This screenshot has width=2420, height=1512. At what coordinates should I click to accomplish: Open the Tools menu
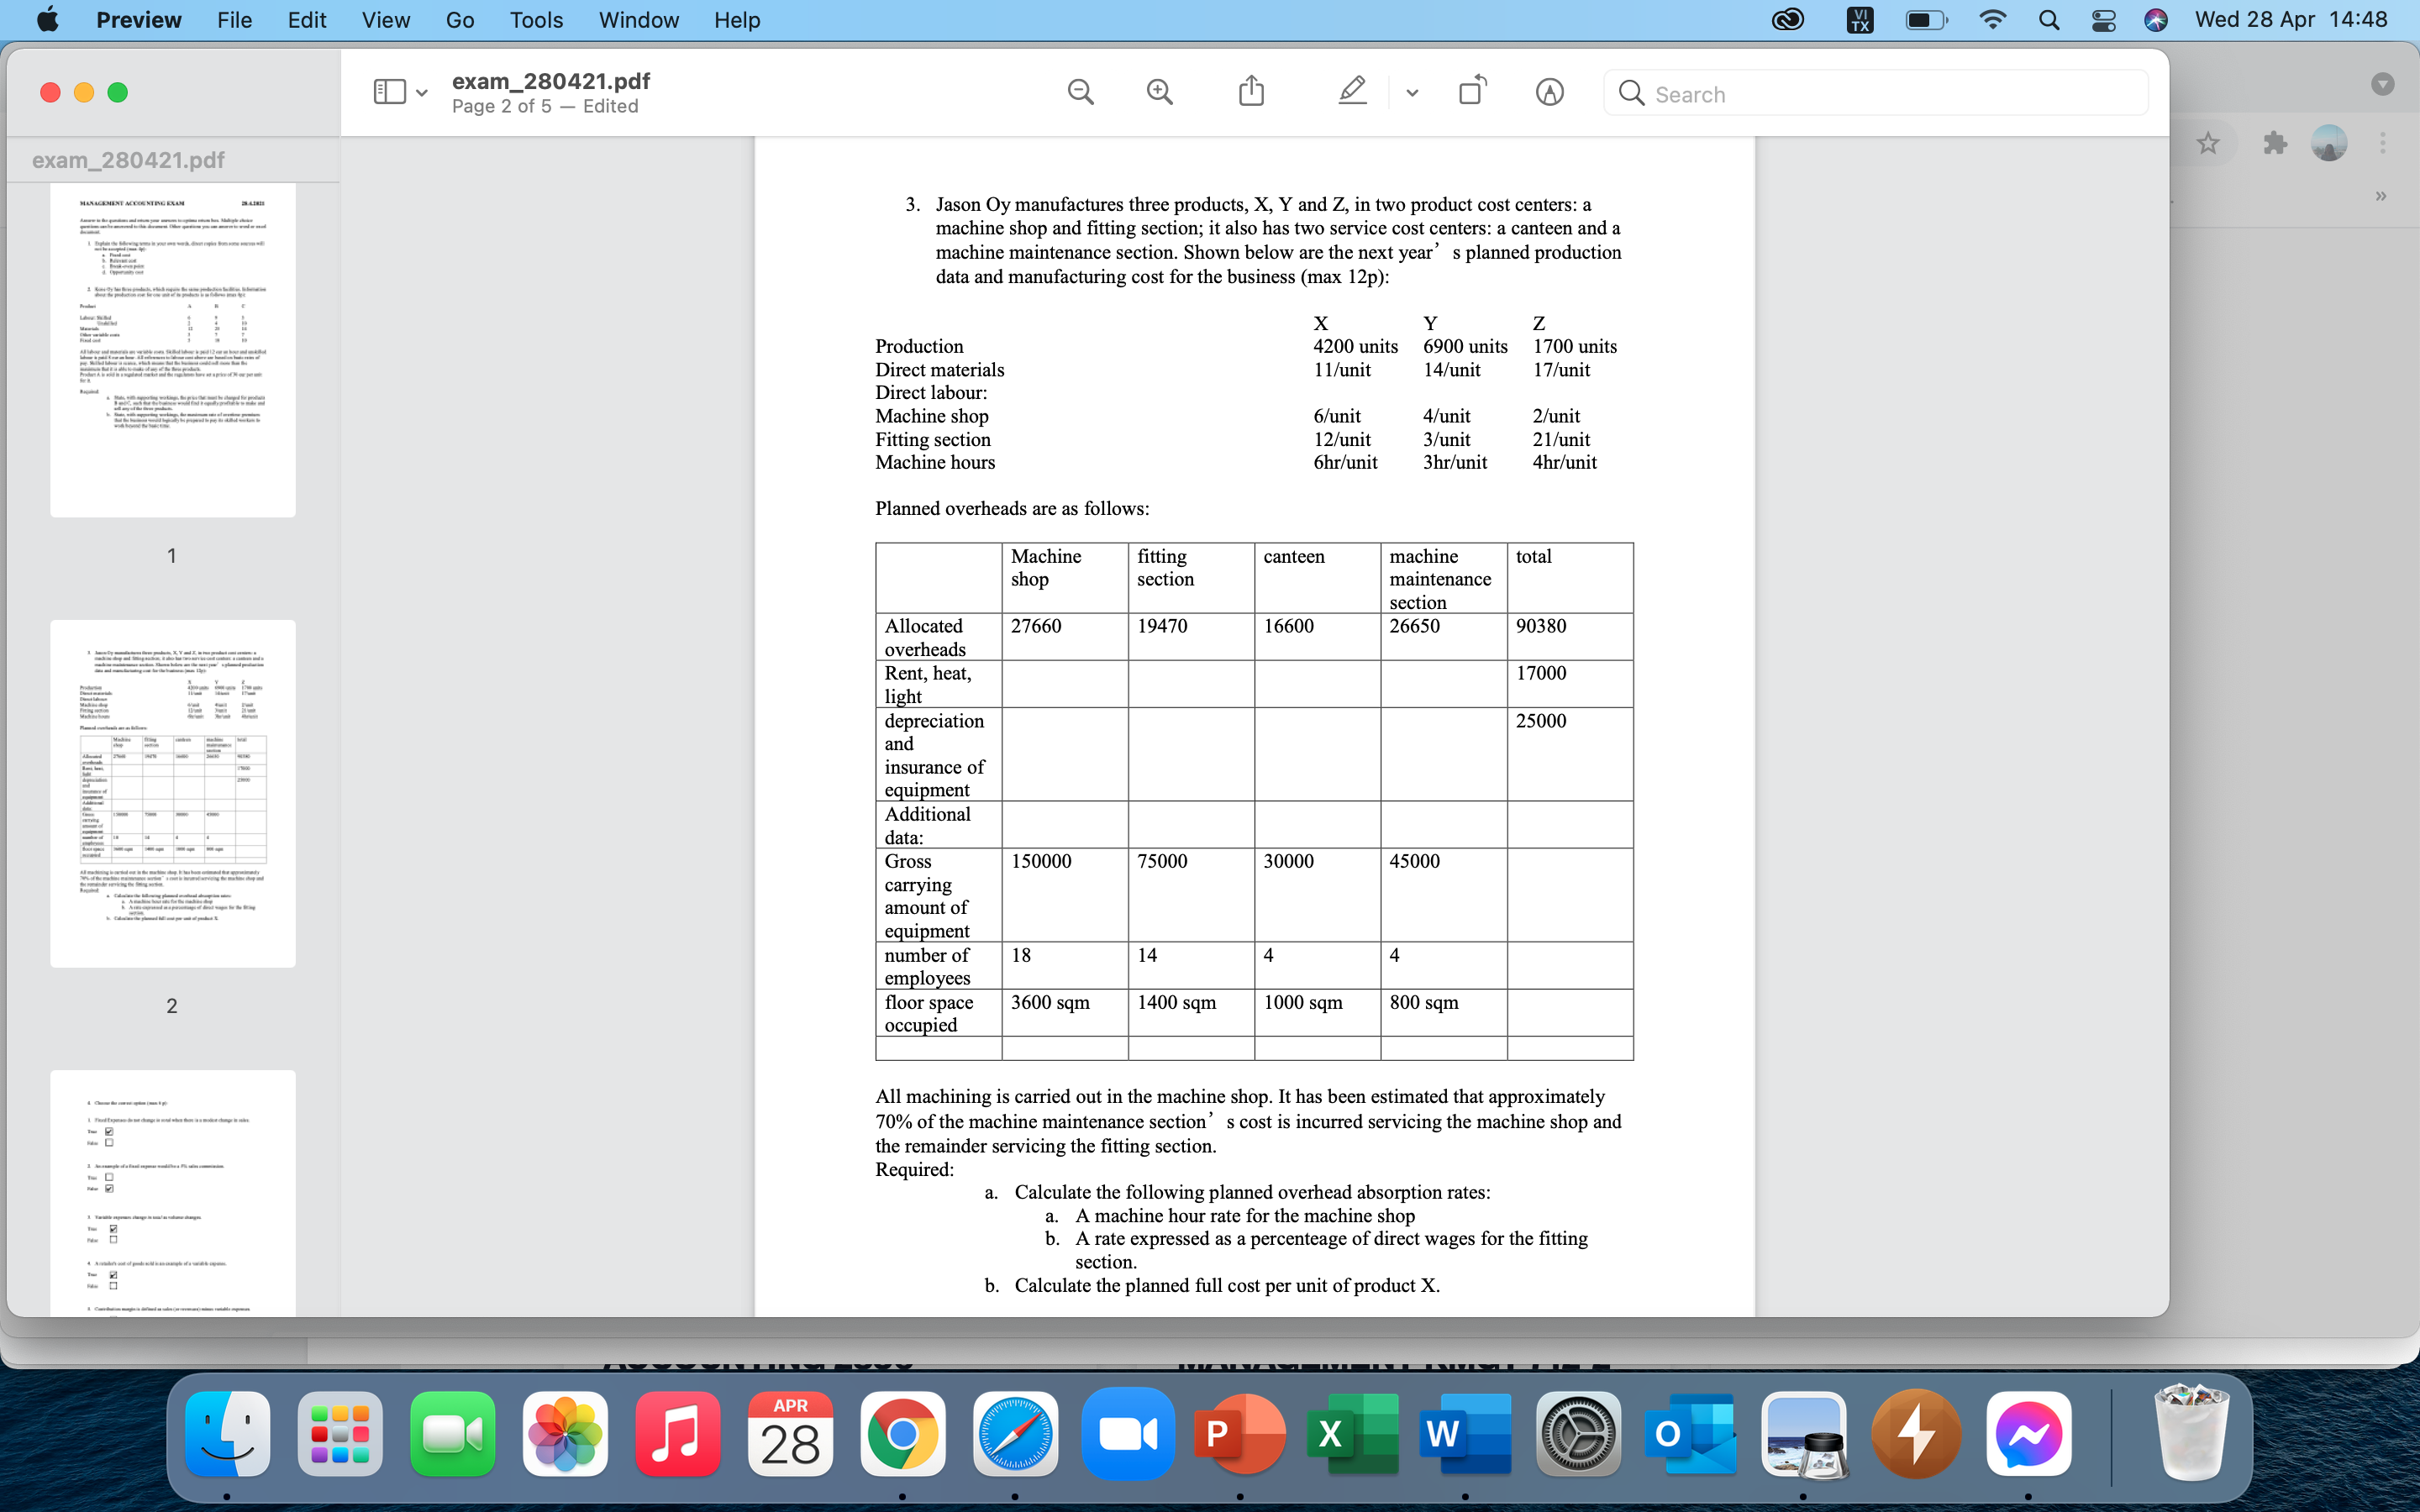coord(536,20)
